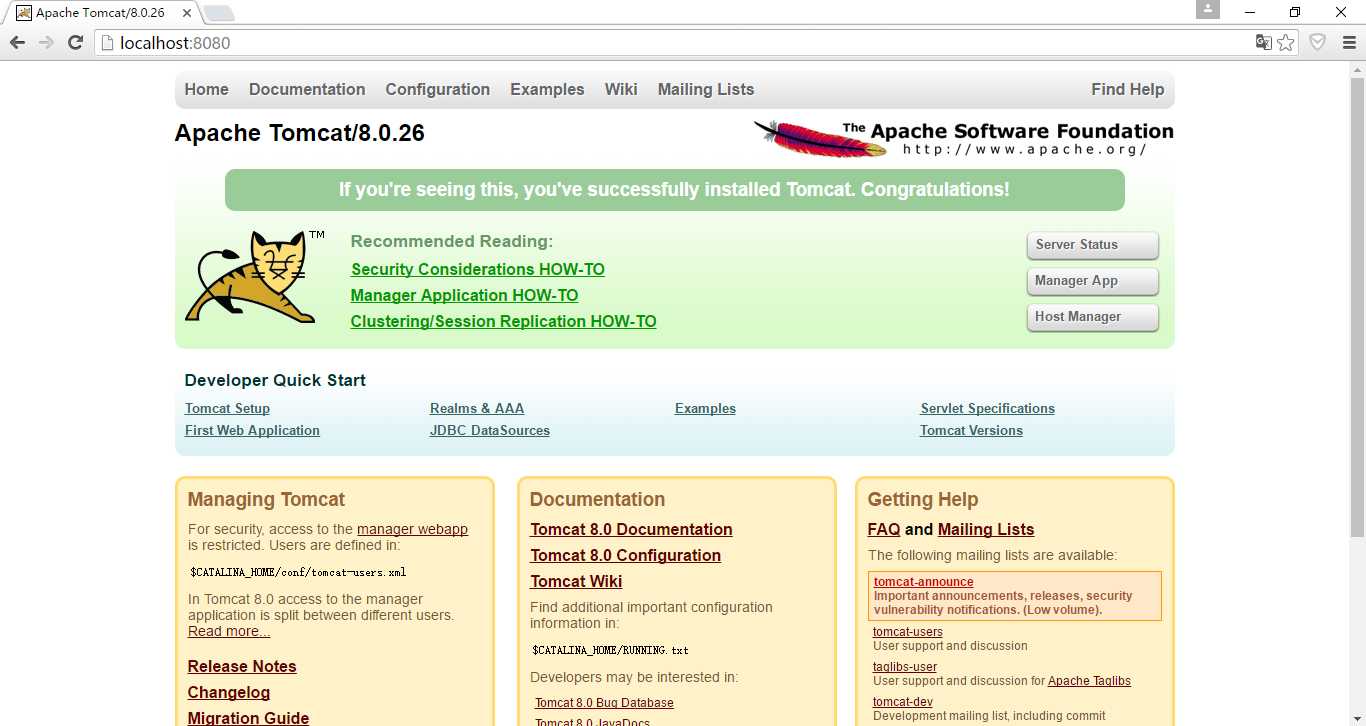Screen dimensions: 1366x726
Task: Click the Tomcat cat logo
Action: tap(255, 277)
